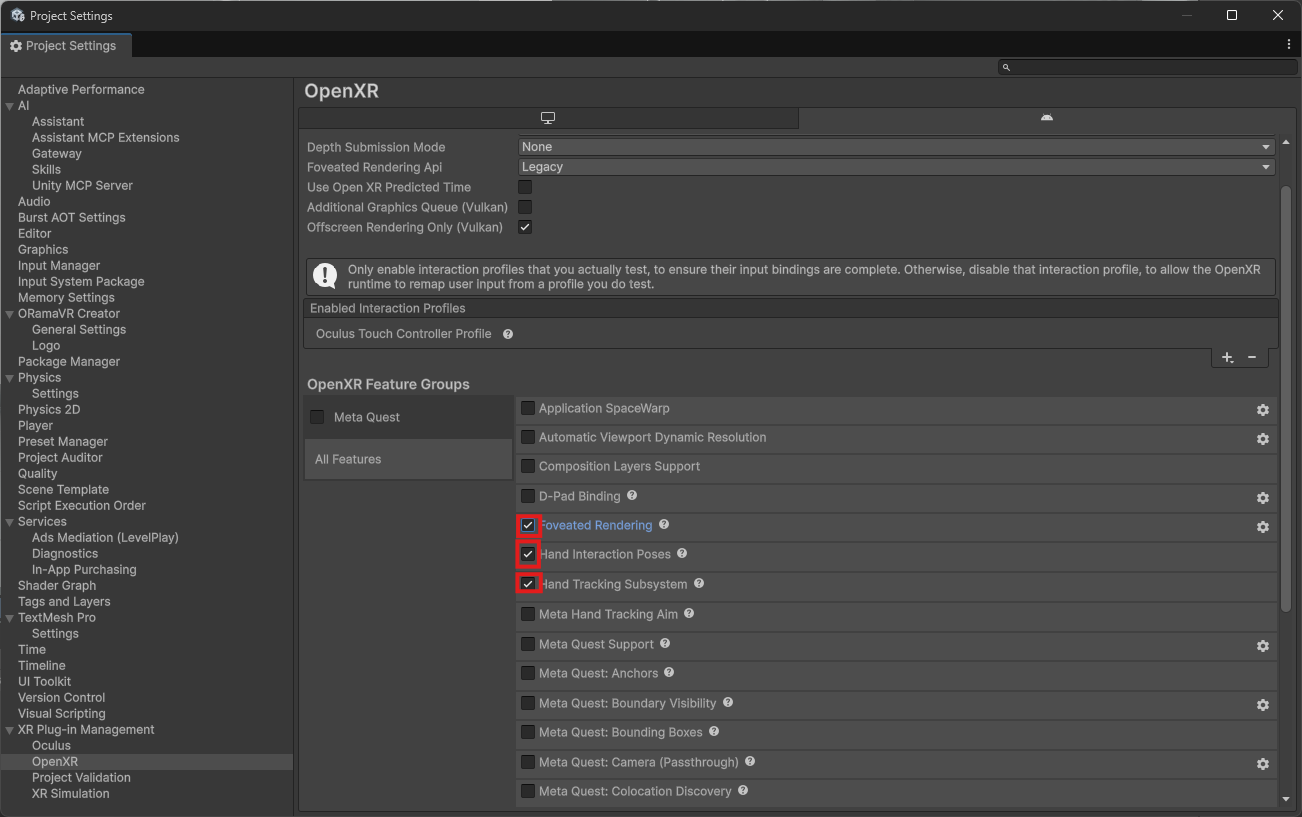Viewport: 1302px width, 817px height.
Task: Open Version Control settings
Action: point(61,697)
